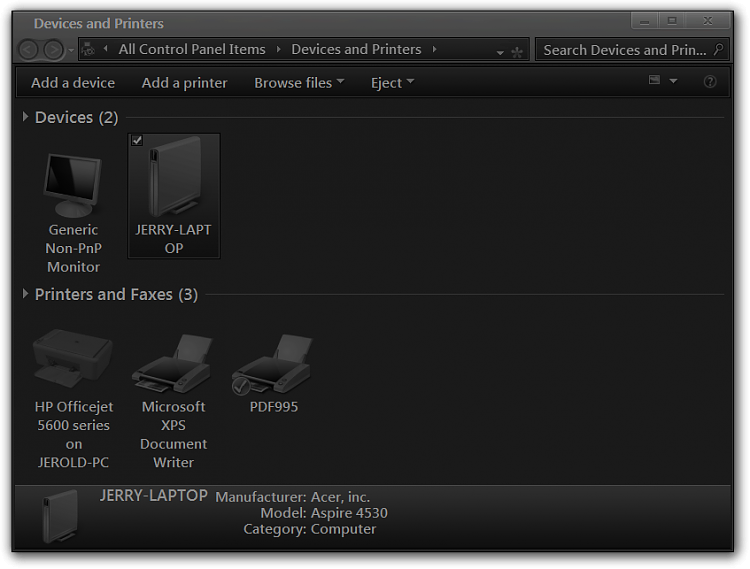
Task: Open the help question mark icon
Action: (710, 82)
